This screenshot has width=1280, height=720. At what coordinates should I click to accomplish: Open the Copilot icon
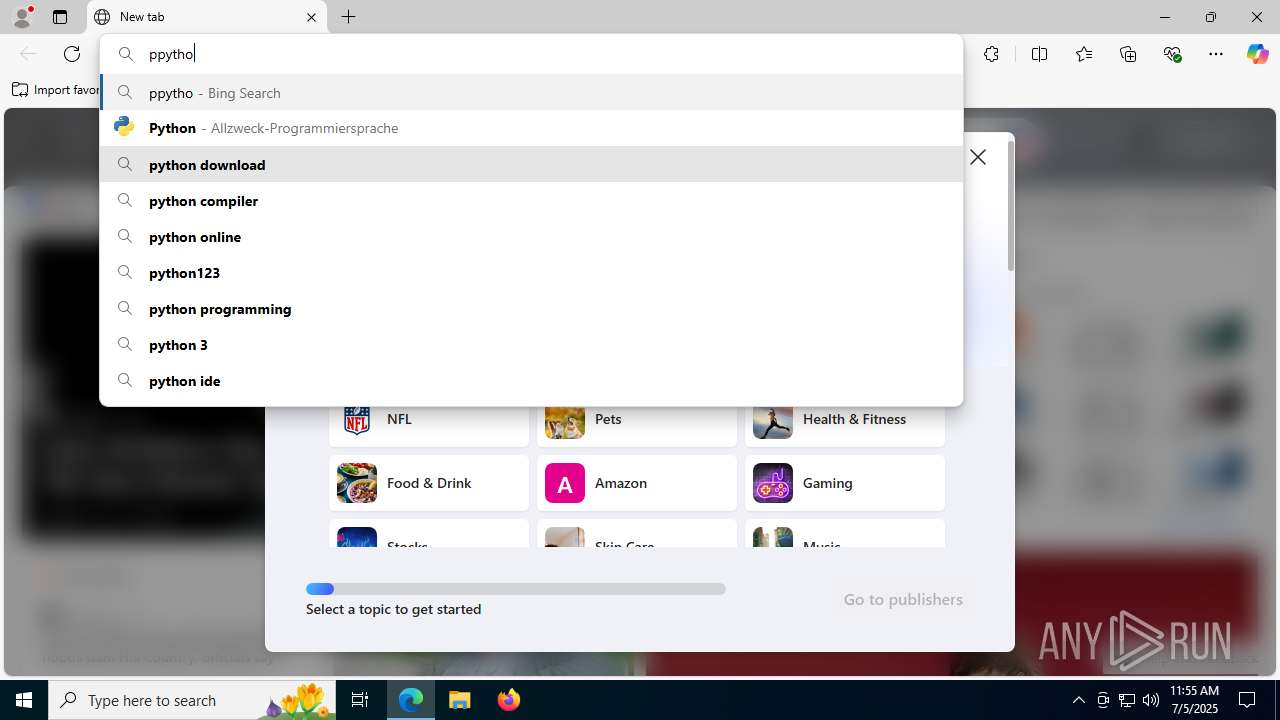pyautogui.click(x=1257, y=54)
